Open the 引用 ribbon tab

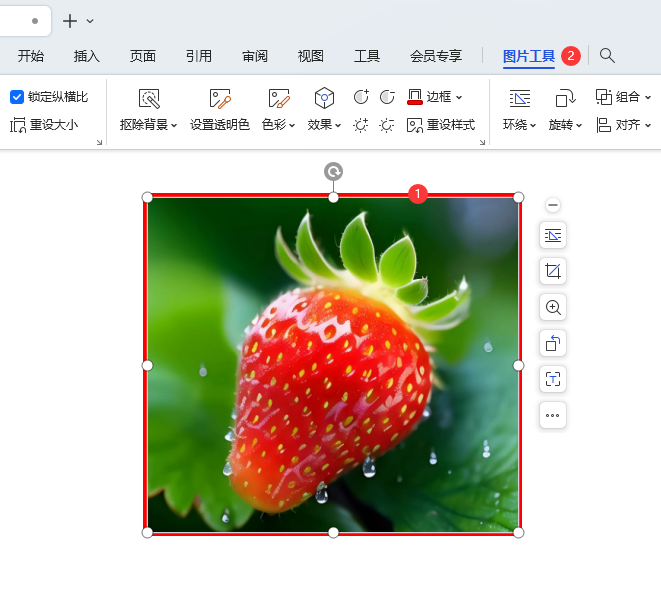coord(199,56)
